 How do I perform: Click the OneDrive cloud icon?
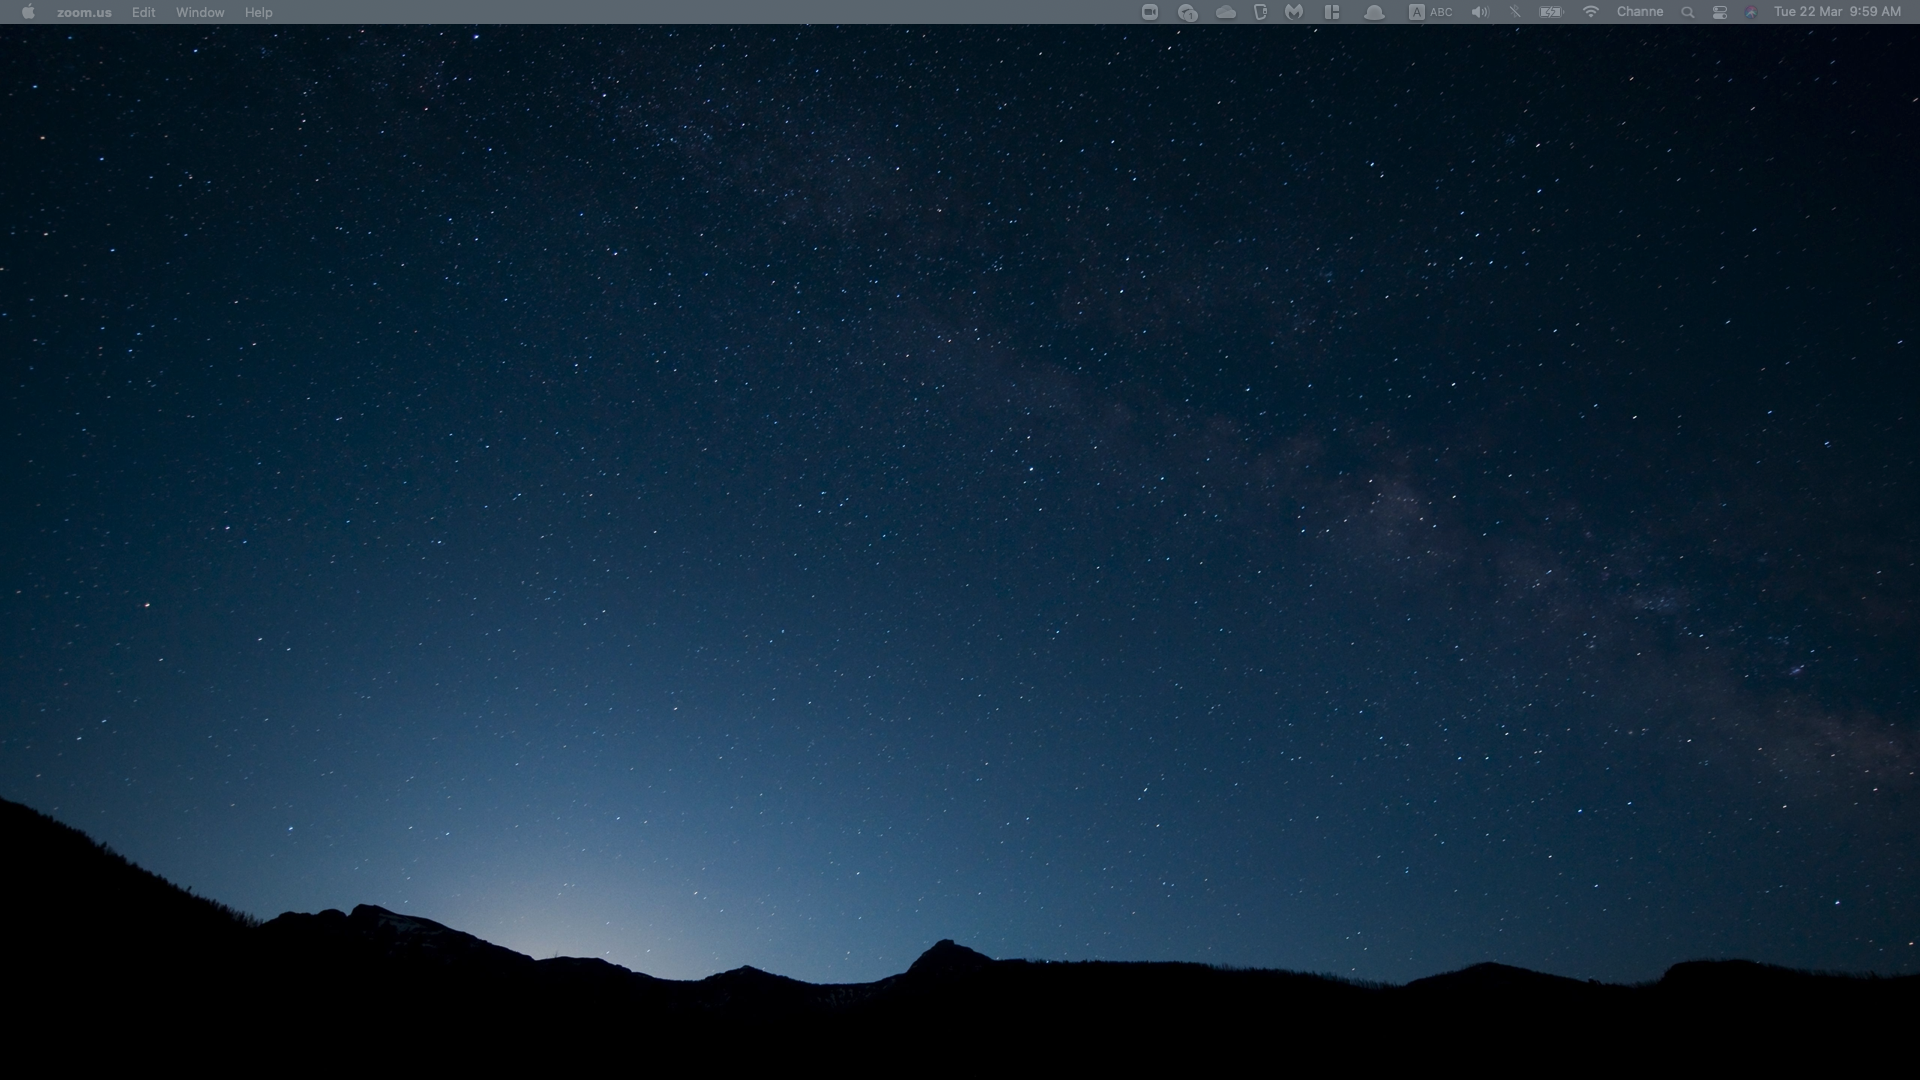coord(1226,12)
